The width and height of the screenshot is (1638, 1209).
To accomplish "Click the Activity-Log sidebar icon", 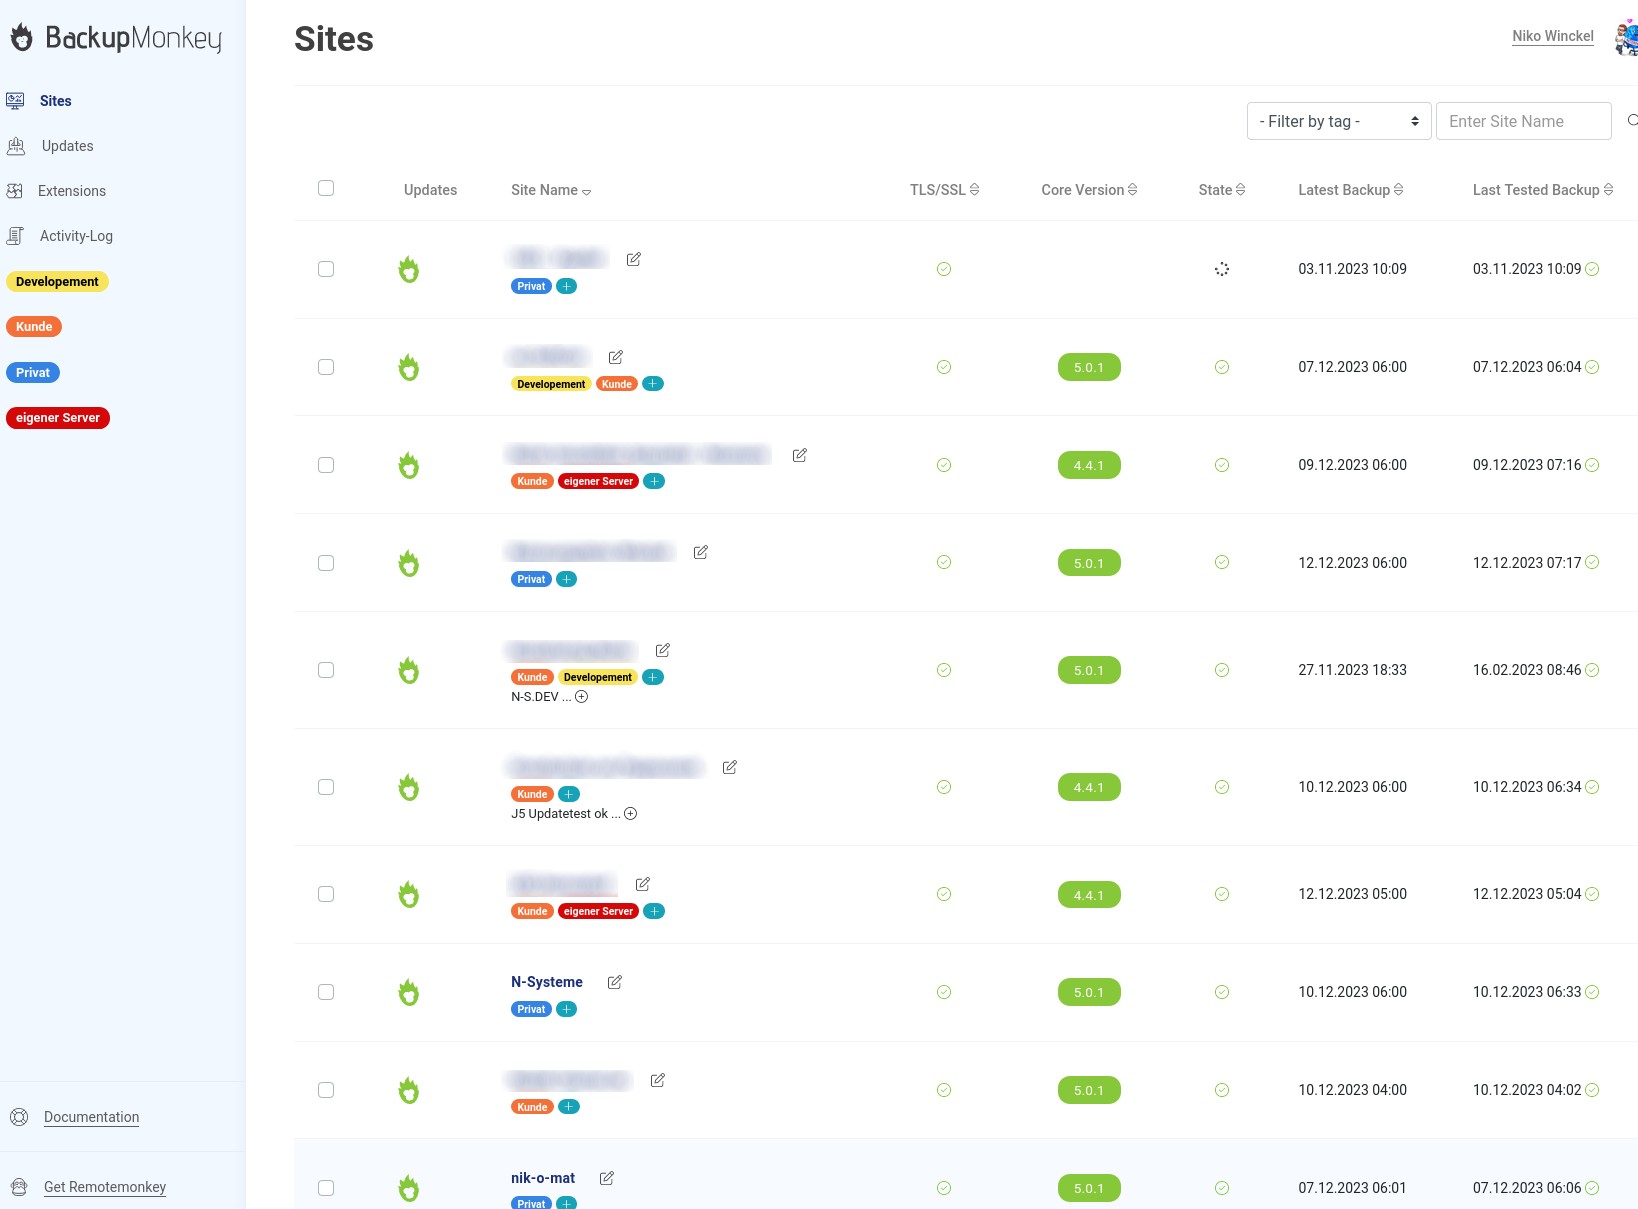I will pyautogui.click(x=16, y=236).
